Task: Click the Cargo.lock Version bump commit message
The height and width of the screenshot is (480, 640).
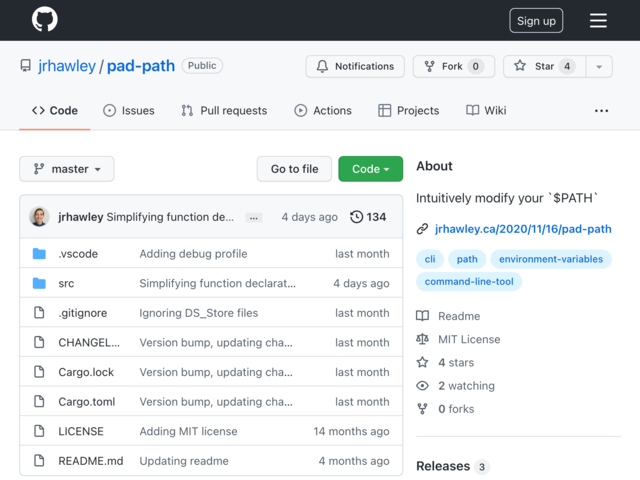Action: [216, 372]
